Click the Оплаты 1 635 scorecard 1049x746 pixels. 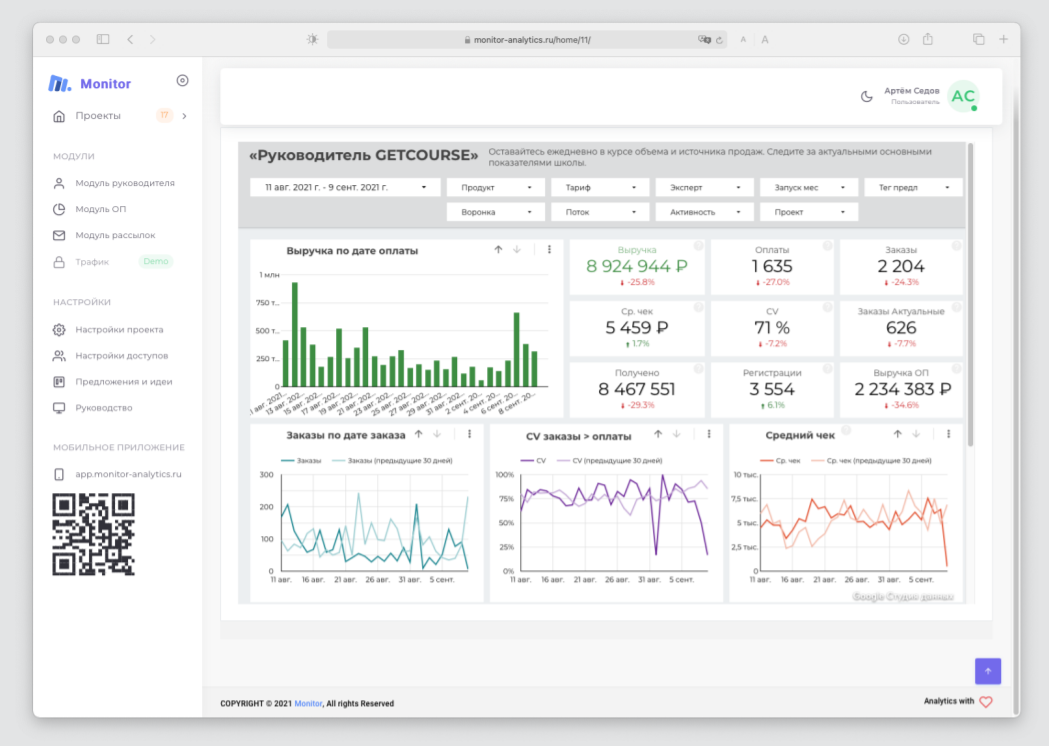click(772, 266)
